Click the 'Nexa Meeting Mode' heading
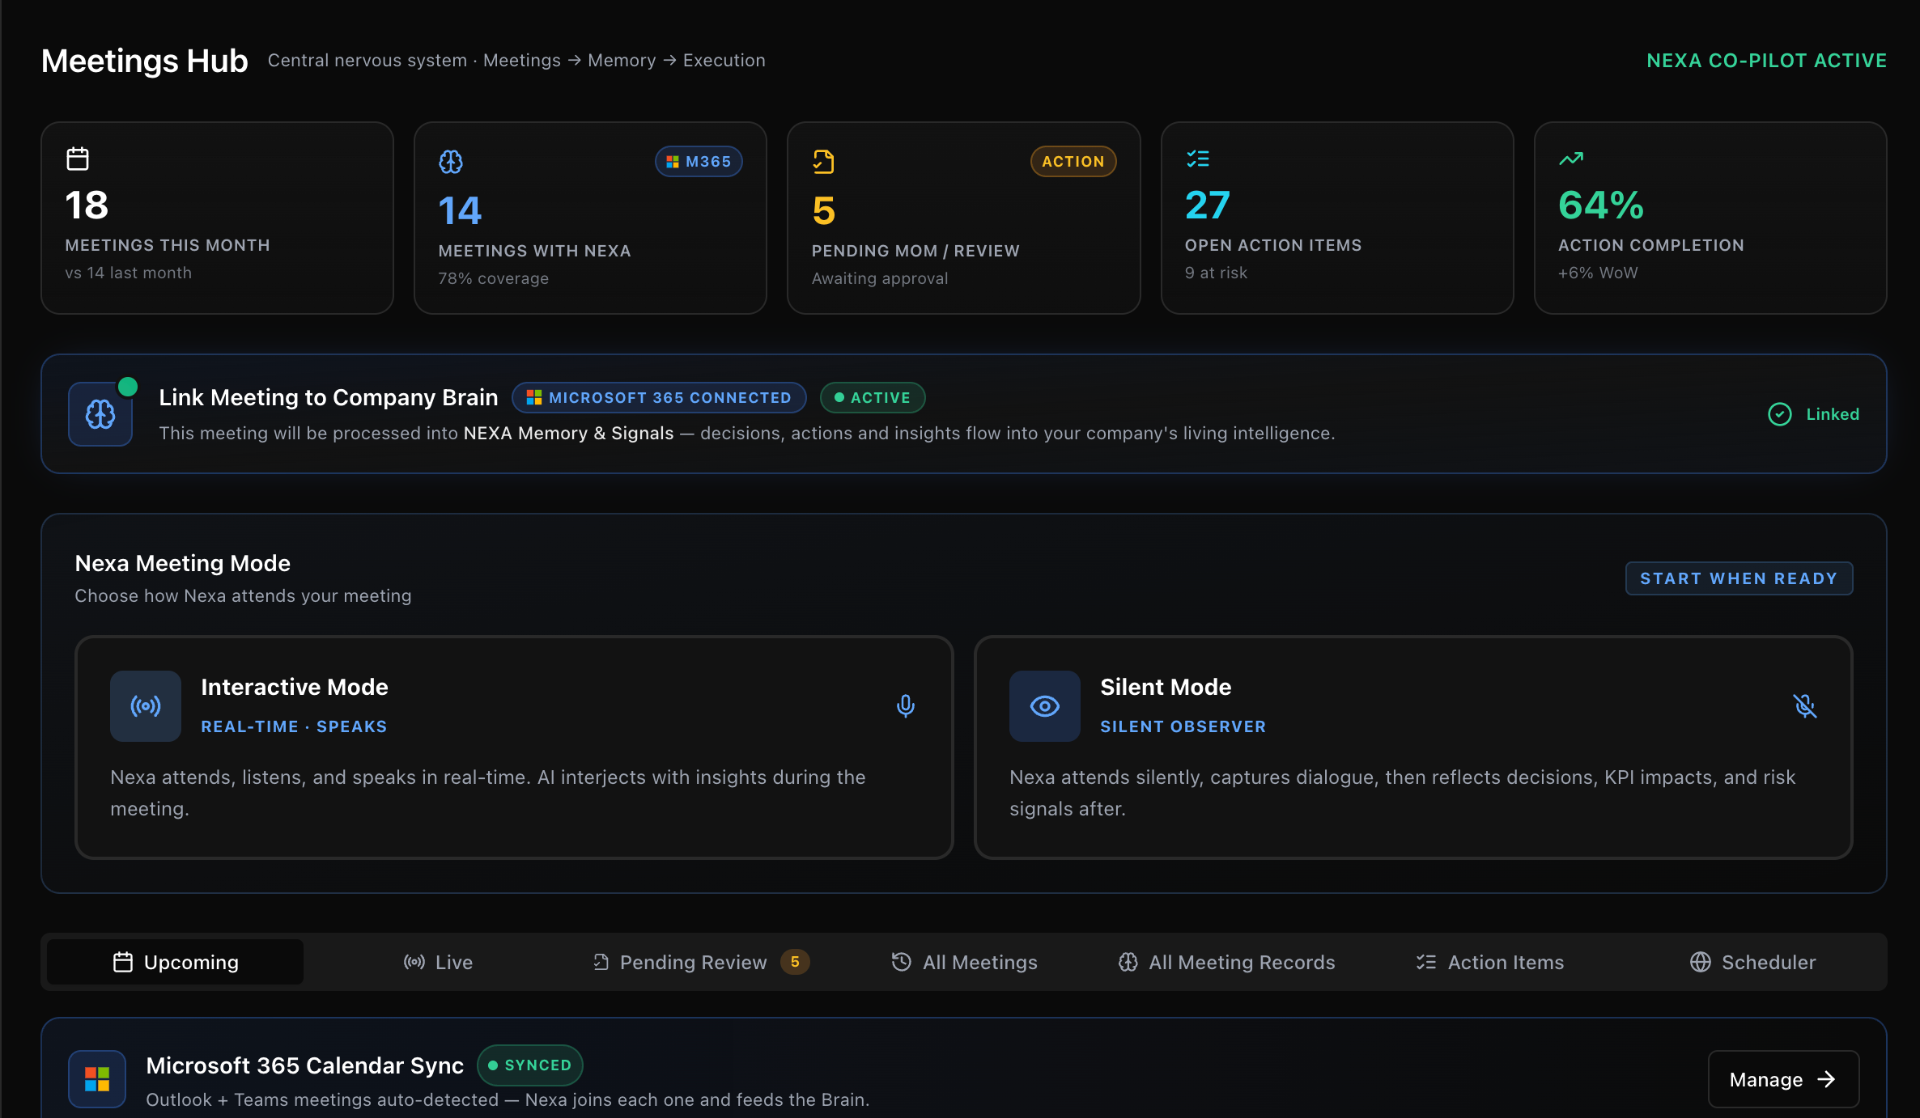 [x=183, y=564]
